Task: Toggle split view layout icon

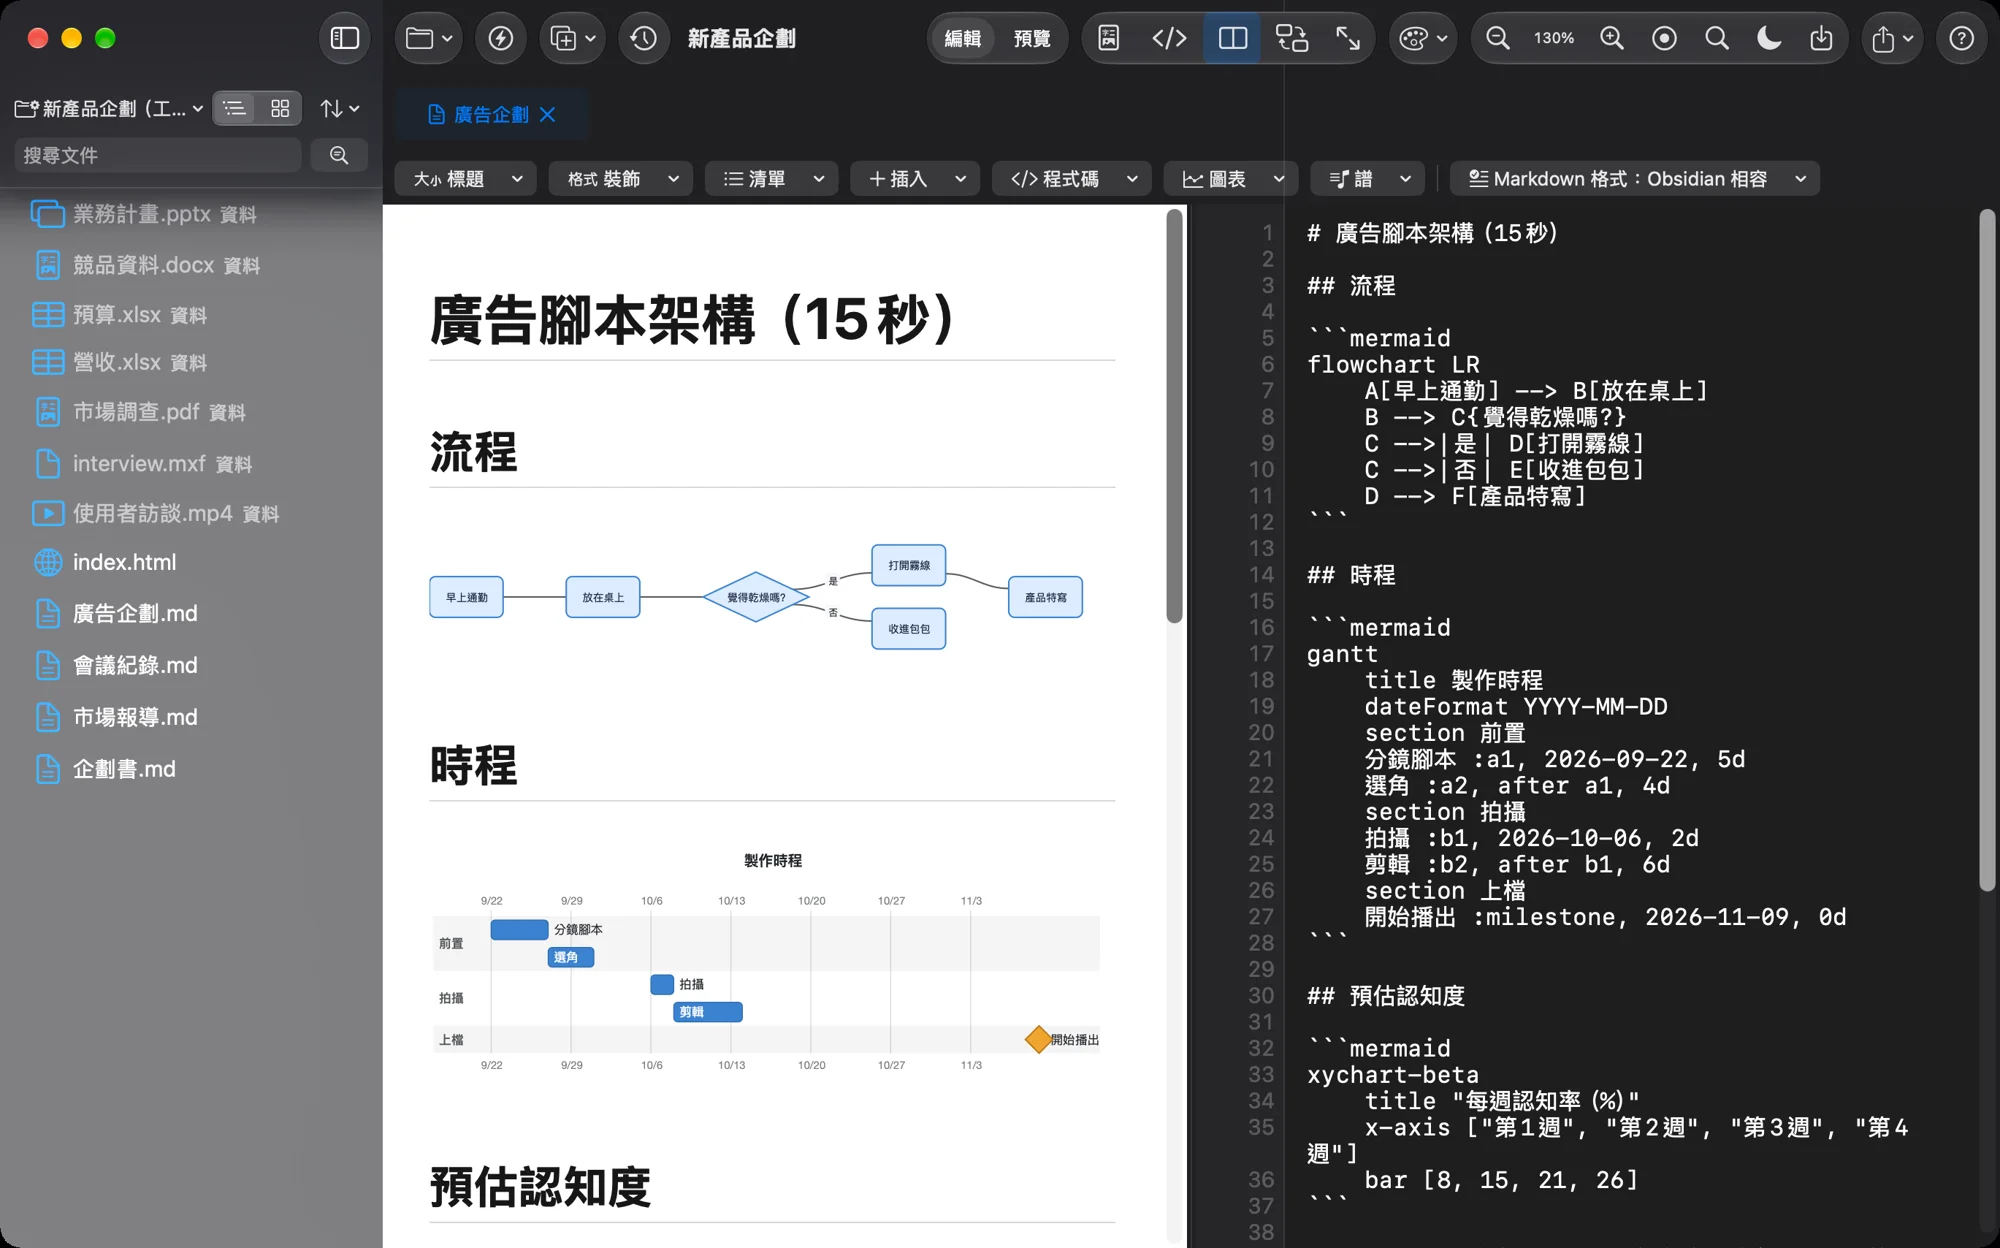Action: 1233,38
